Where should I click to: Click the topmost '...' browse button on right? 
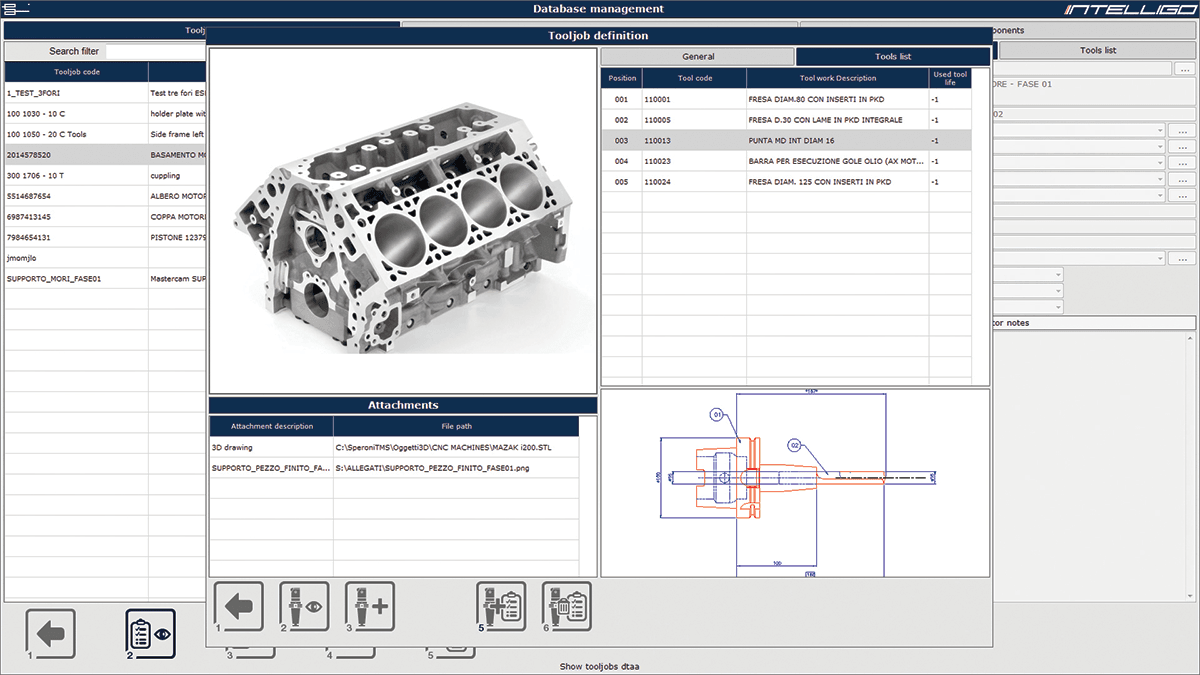(1184, 69)
